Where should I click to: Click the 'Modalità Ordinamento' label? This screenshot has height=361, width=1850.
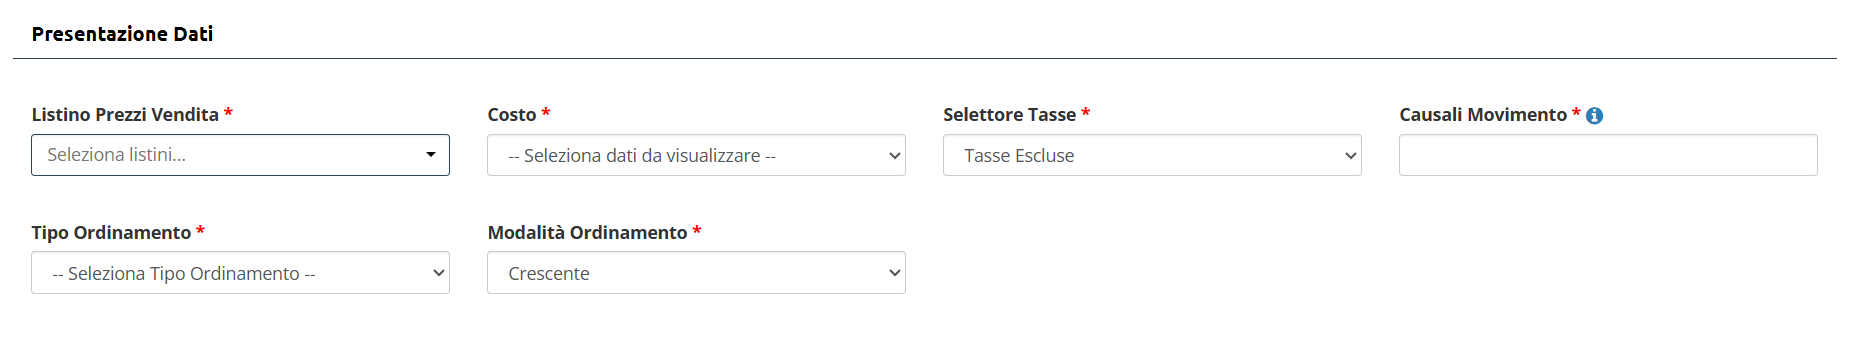coord(587,233)
